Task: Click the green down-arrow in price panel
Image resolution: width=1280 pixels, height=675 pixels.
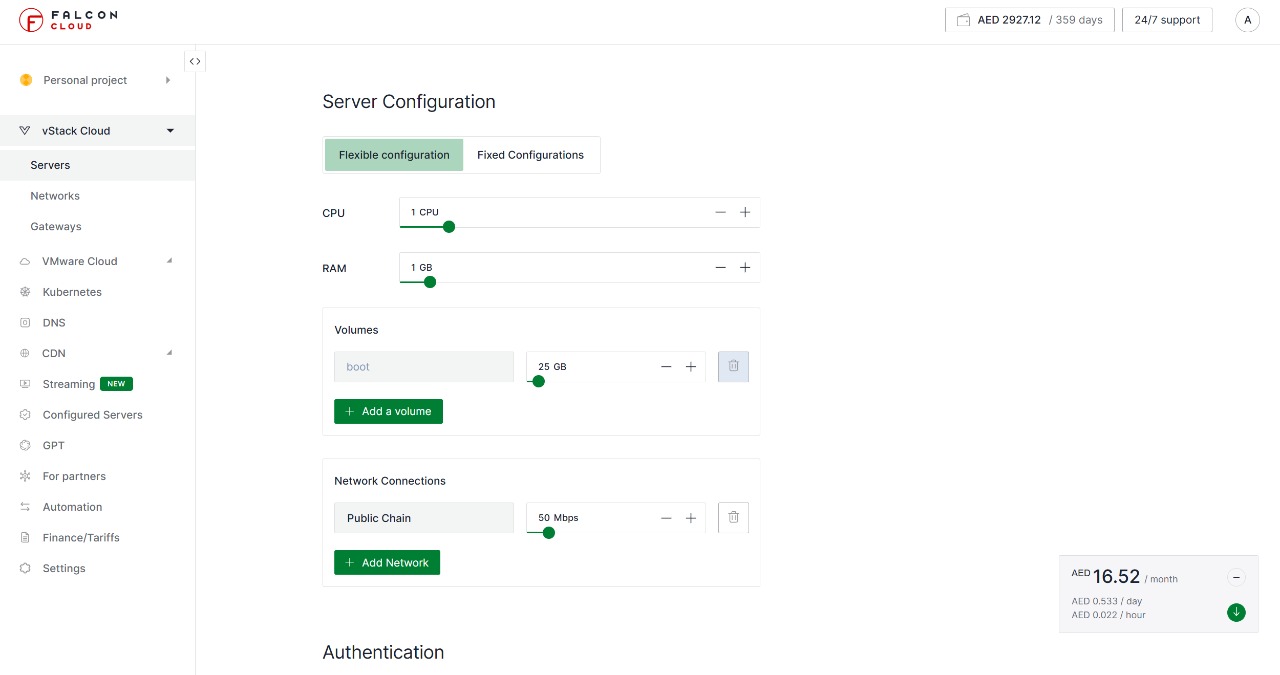Action: click(x=1236, y=612)
